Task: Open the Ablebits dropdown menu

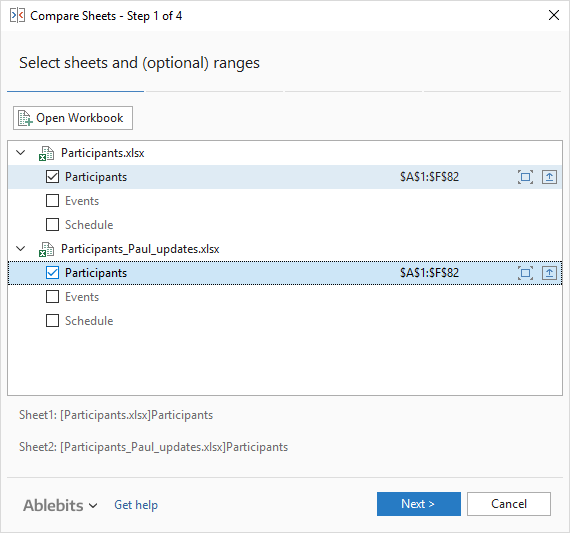Action: [60, 505]
